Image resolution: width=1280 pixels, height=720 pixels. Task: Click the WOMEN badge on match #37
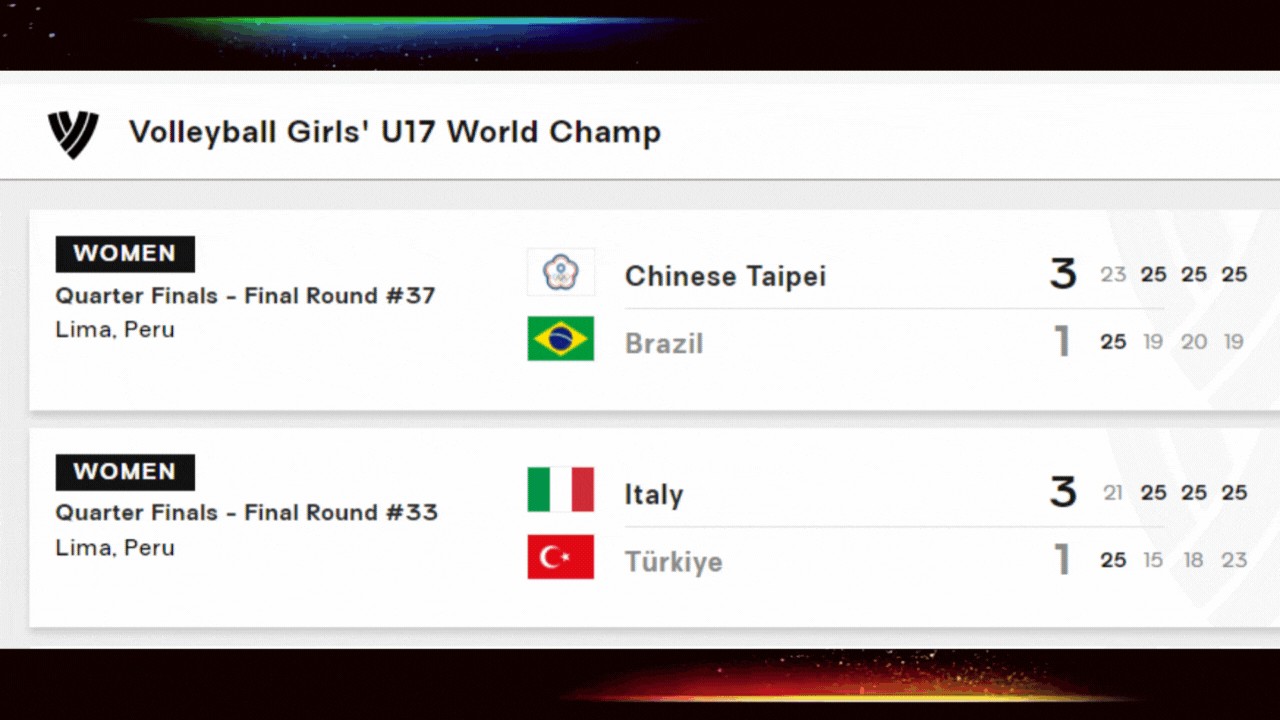click(x=125, y=254)
